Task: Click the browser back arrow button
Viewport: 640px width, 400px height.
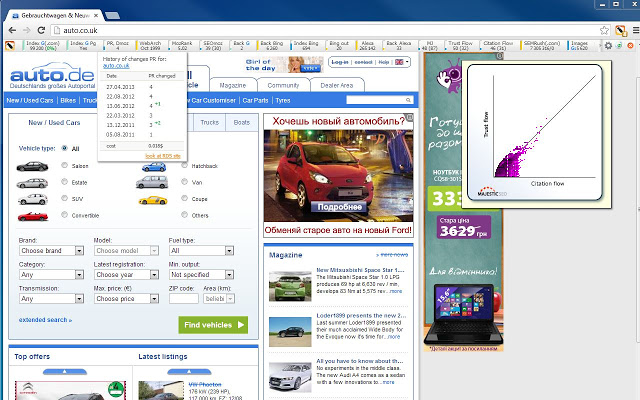Action: coord(11,31)
